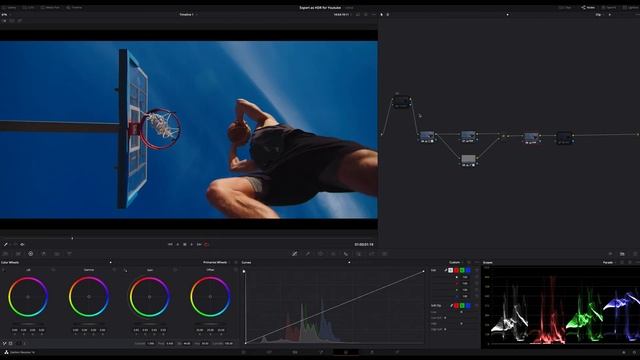Toggle curve channel ganging link

pyautogui.click(x=446, y=270)
